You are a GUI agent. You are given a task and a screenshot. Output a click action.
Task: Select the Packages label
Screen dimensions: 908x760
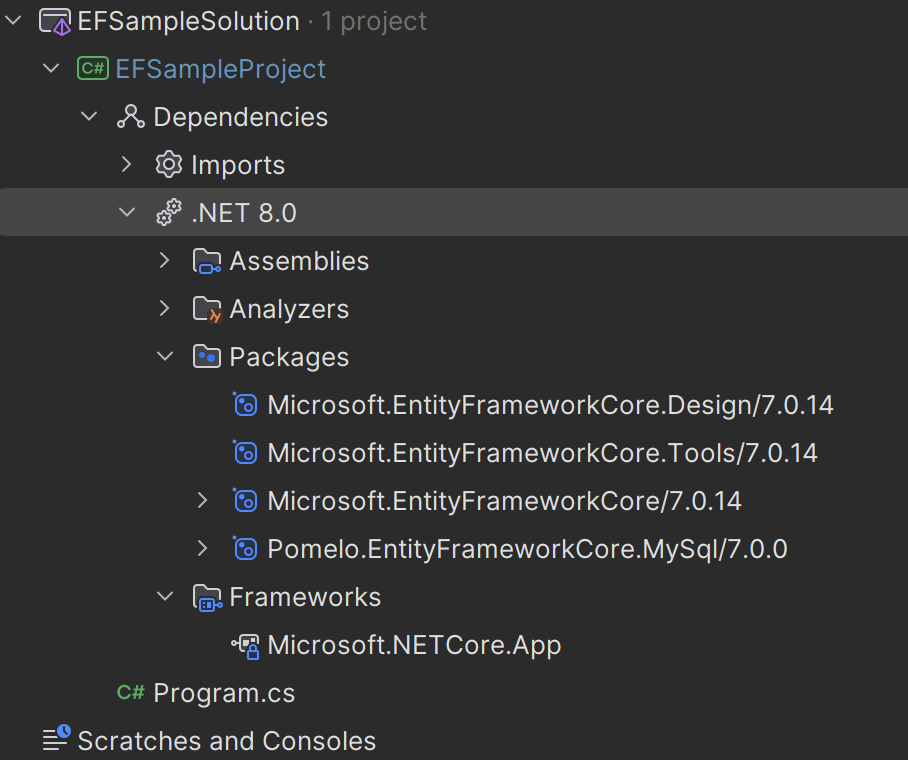click(x=290, y=357)
